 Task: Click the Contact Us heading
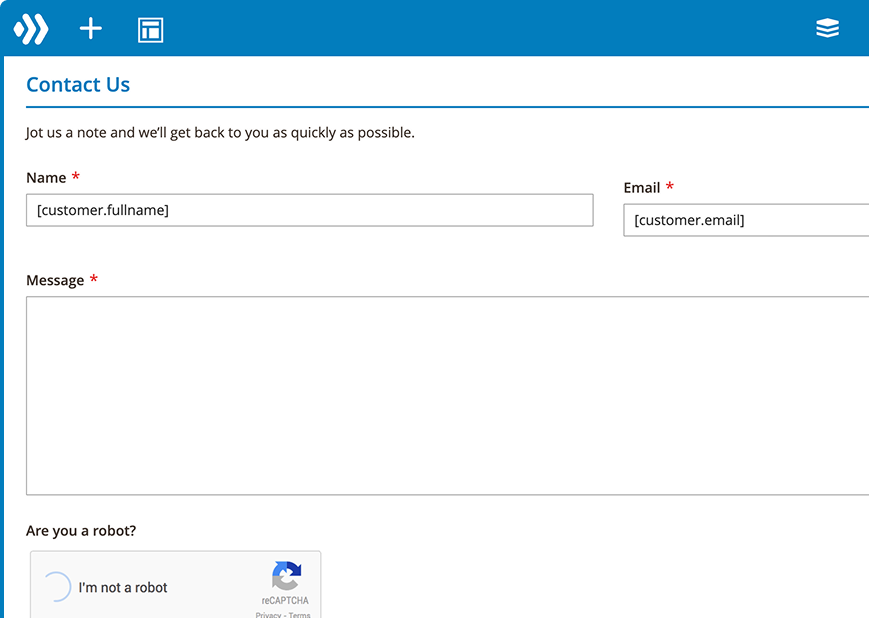pos(78,85)
